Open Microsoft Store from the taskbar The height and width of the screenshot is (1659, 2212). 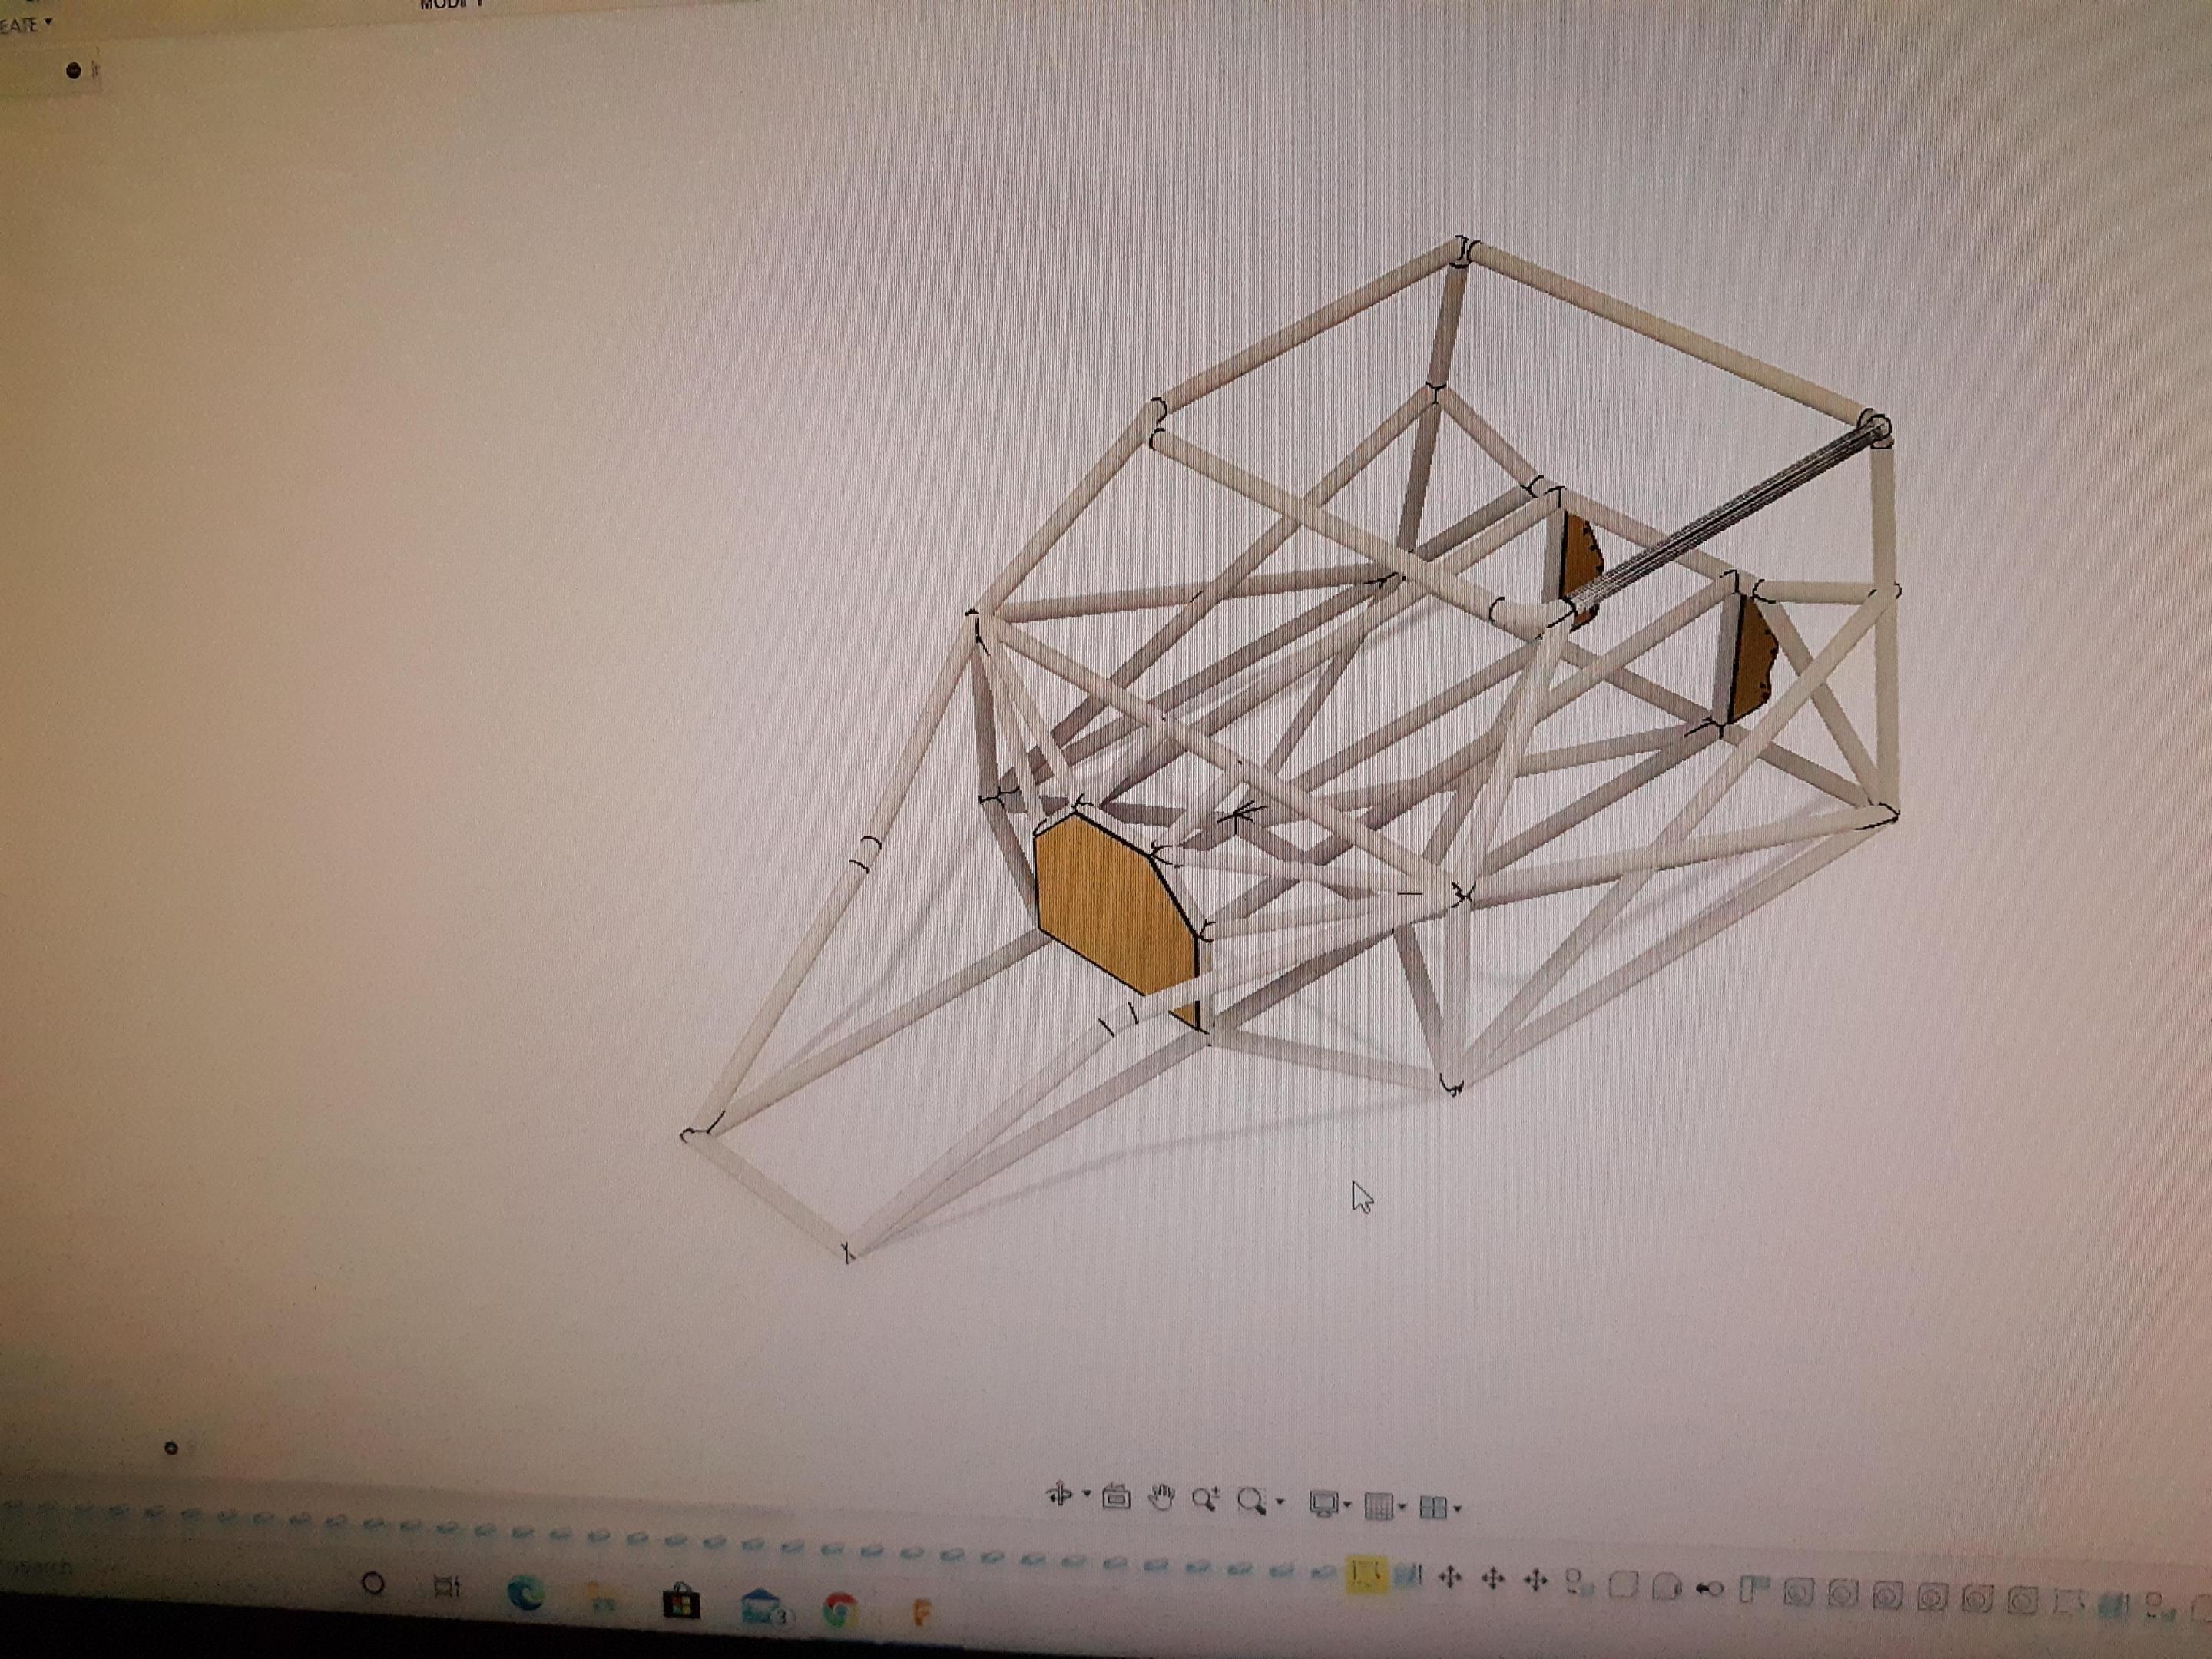[x=682, y=1602]
